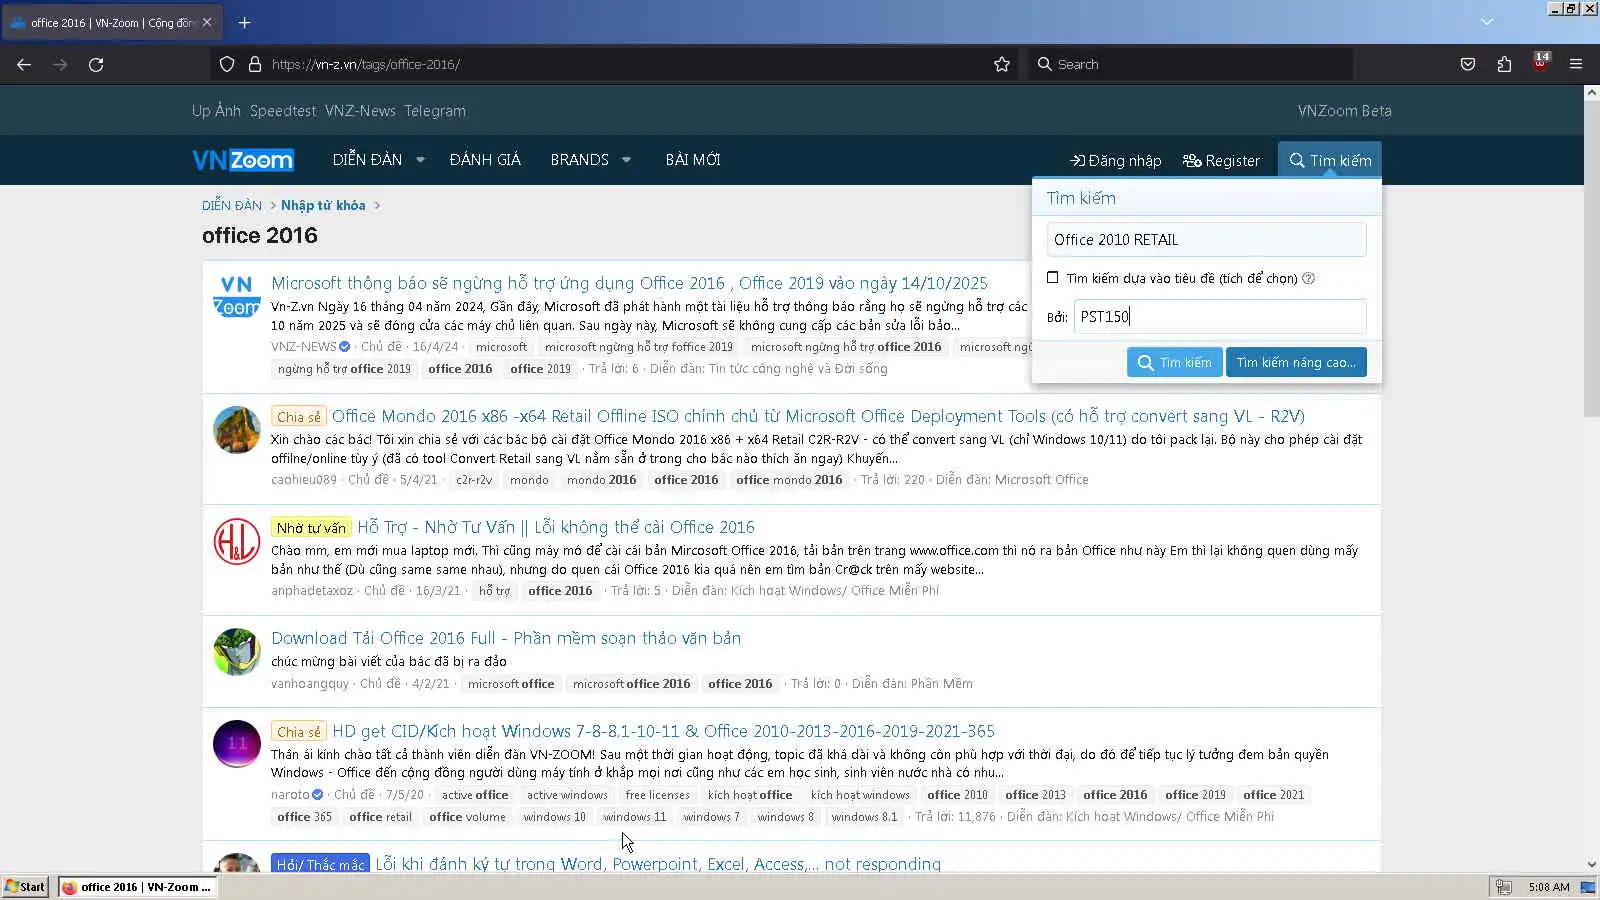Open the BRANDS menu item

(x=579, y=160)
